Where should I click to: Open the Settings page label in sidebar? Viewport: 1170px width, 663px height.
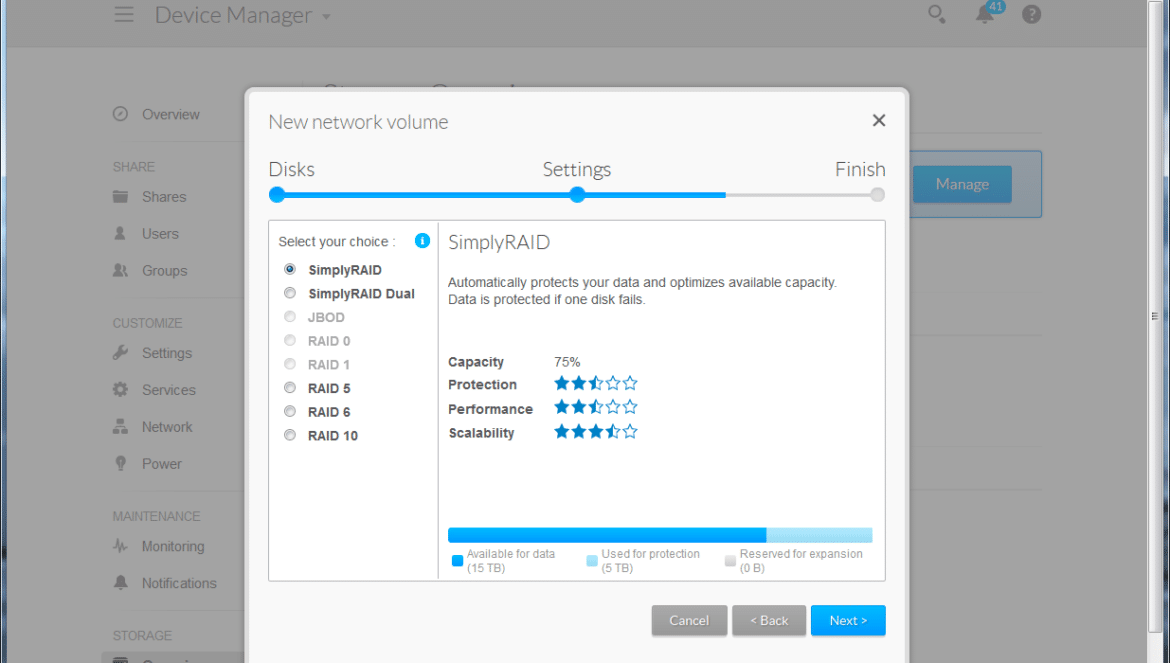(x=167, y=353)
